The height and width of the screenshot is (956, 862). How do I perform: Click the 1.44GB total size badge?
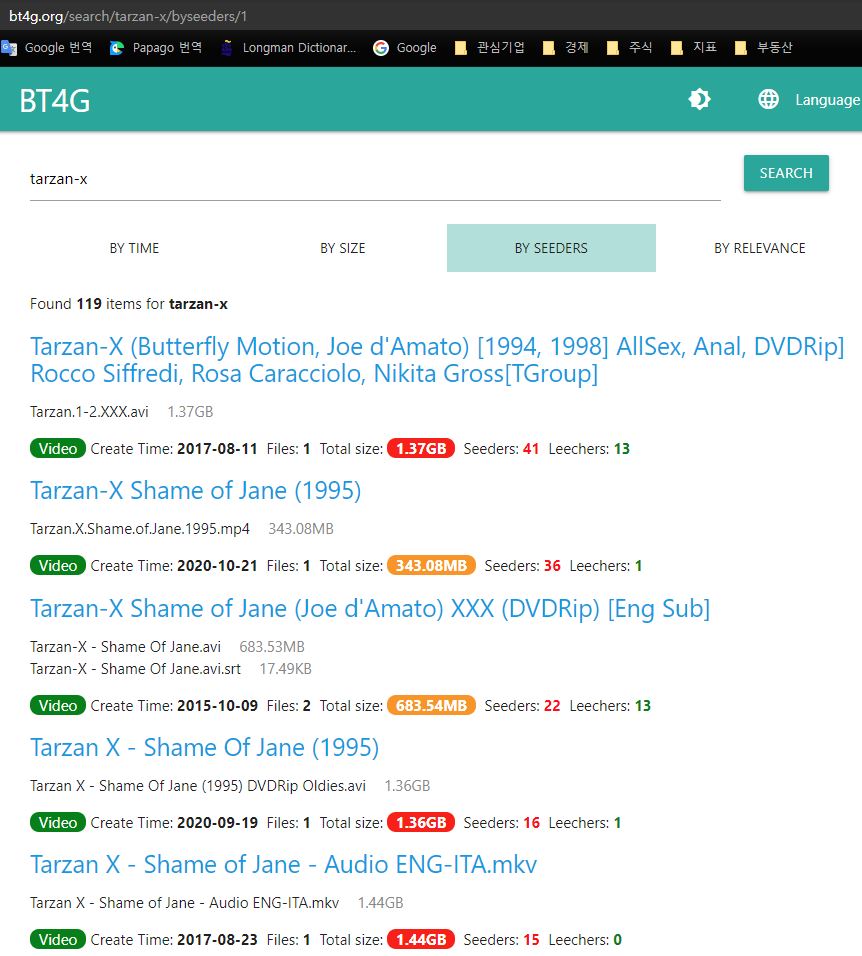(421, 940)
